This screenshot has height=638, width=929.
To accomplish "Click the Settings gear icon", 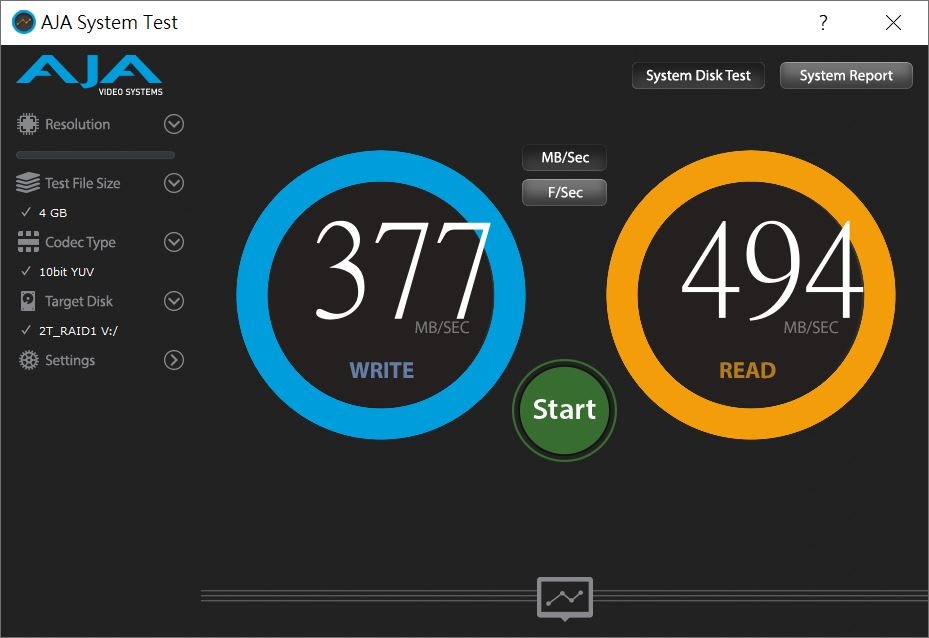I will pyautogui.click(x=28, y=360).
